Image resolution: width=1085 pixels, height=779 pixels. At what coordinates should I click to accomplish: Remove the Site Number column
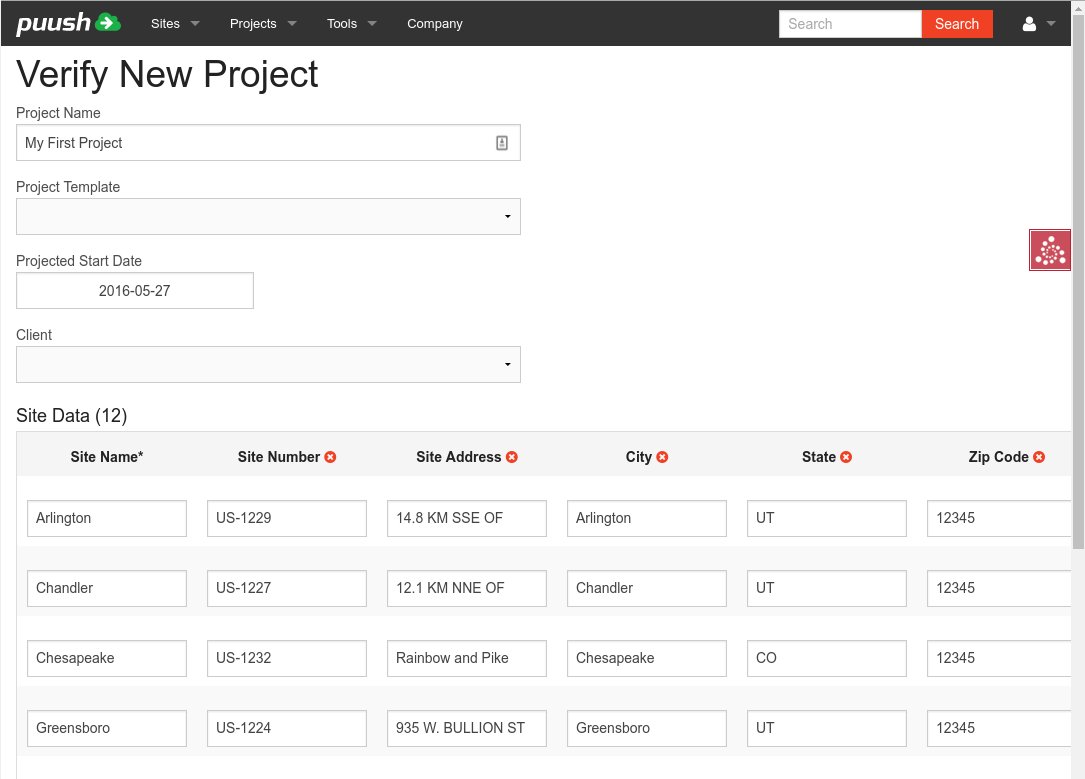click(331, 457)
